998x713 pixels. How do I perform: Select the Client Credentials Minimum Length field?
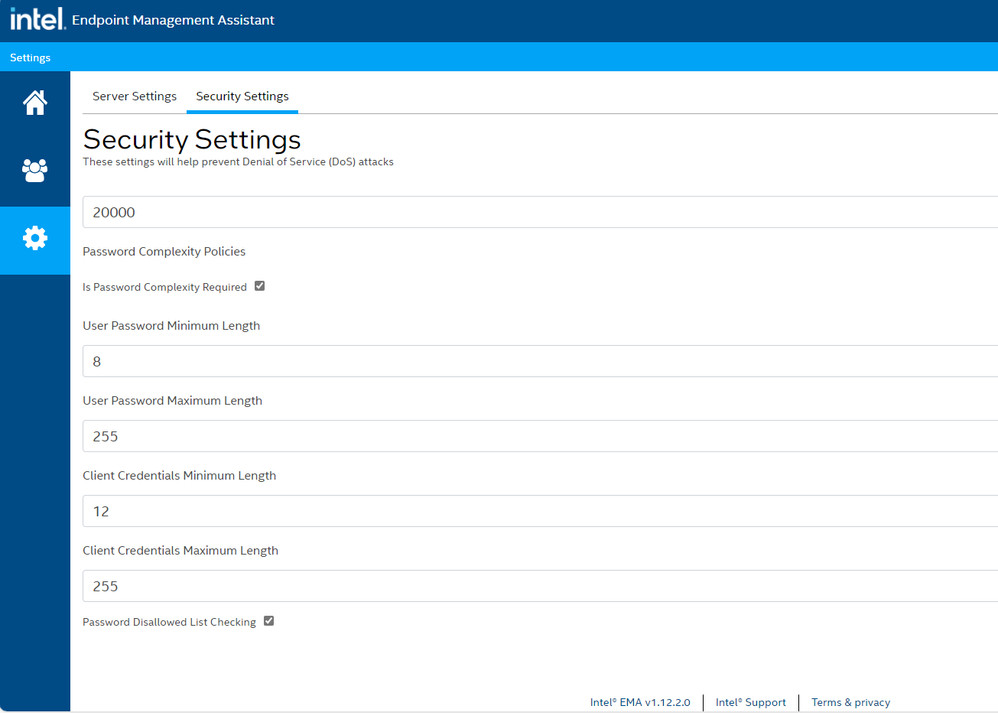point(540,511)
